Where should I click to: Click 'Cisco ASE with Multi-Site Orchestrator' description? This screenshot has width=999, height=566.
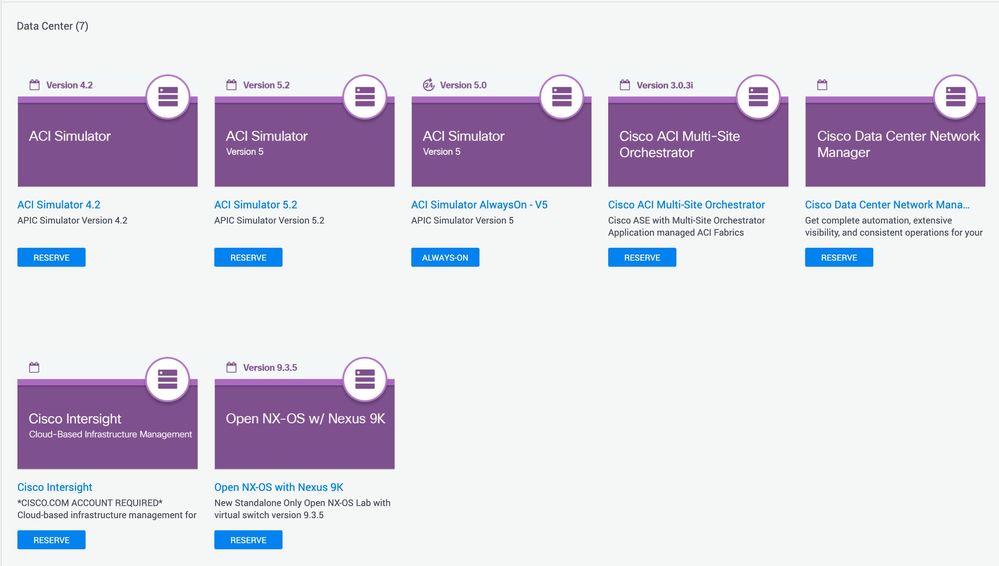(x=686, y=221)
